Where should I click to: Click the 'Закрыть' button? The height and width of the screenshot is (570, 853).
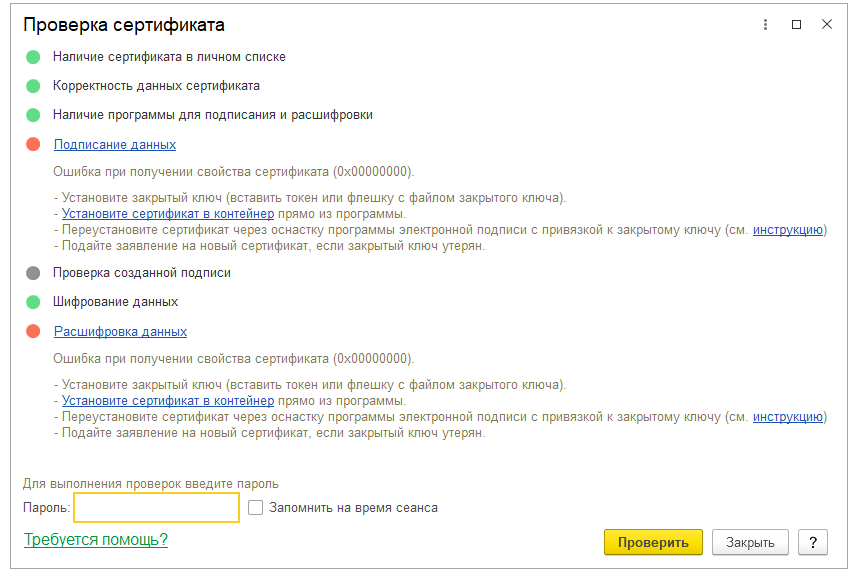tap(750, 542)
